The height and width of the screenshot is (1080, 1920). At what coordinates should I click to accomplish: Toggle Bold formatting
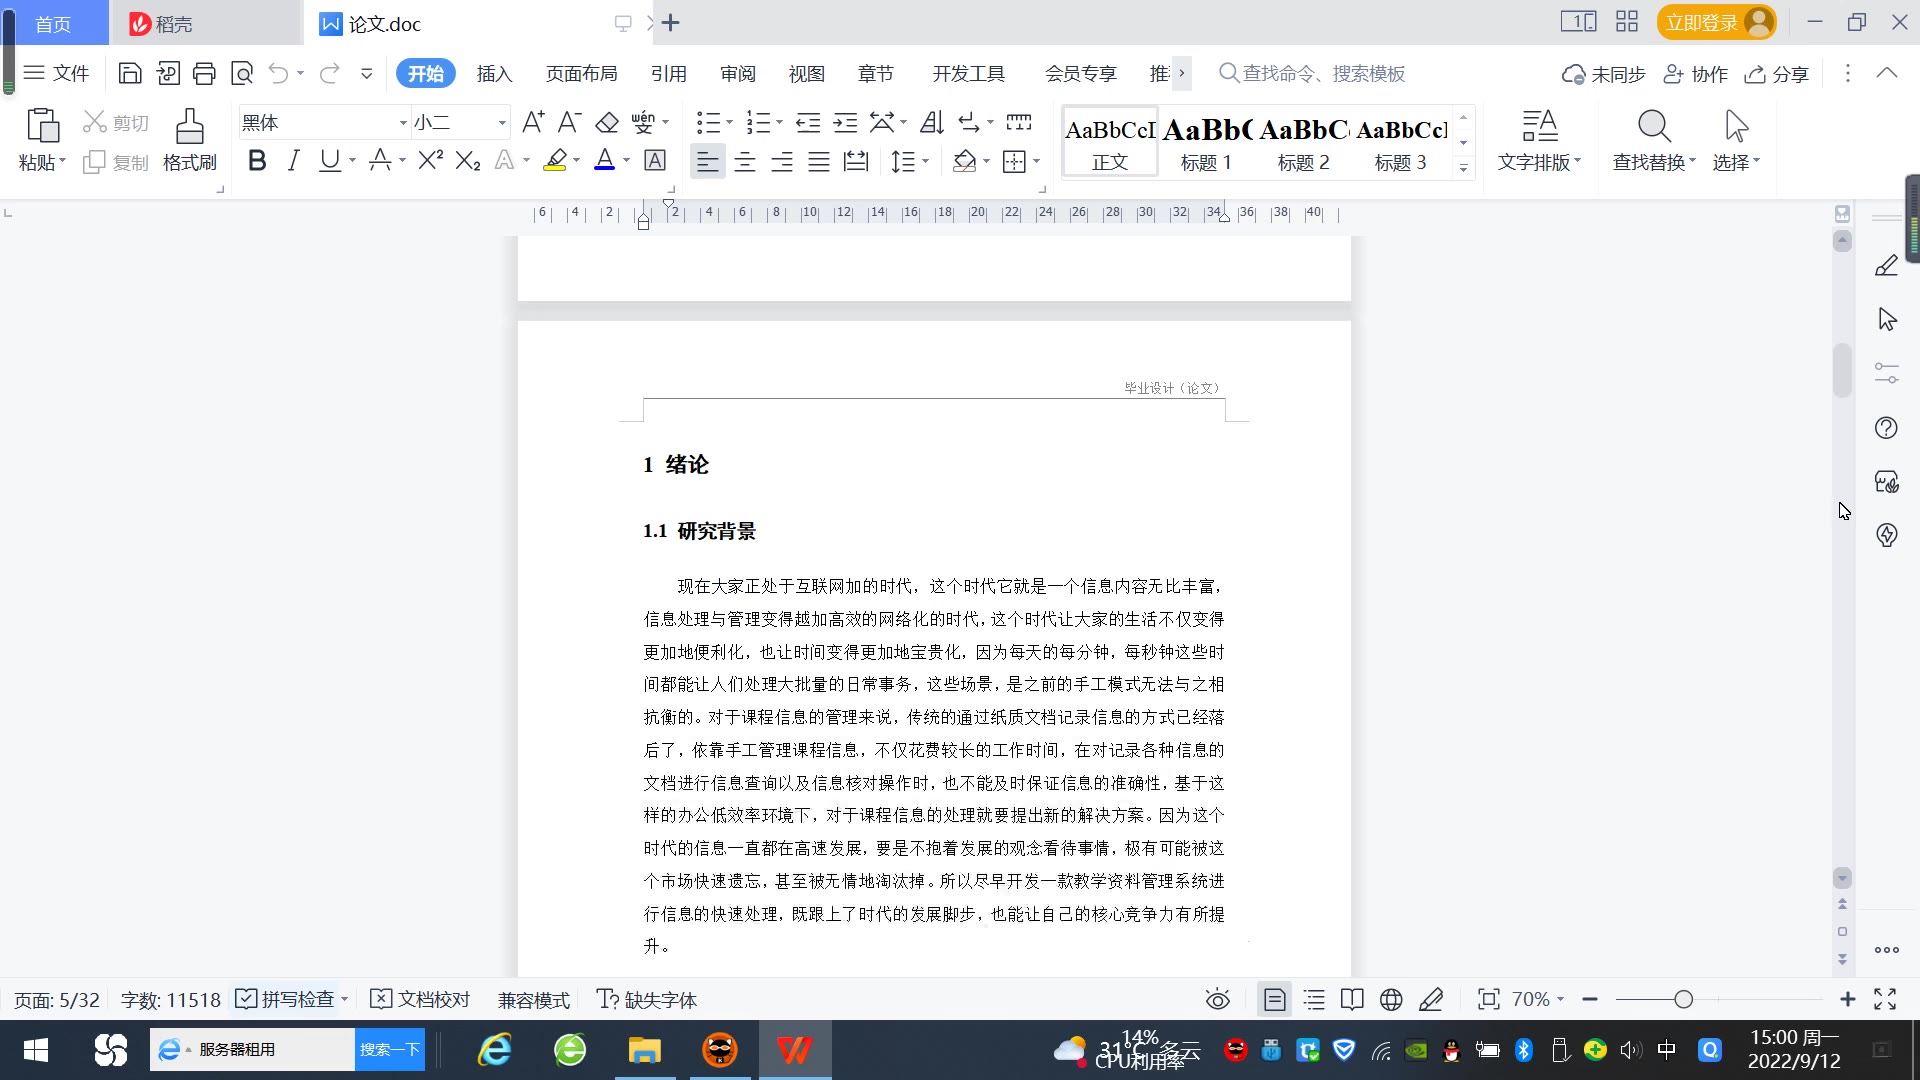(257, 160)
